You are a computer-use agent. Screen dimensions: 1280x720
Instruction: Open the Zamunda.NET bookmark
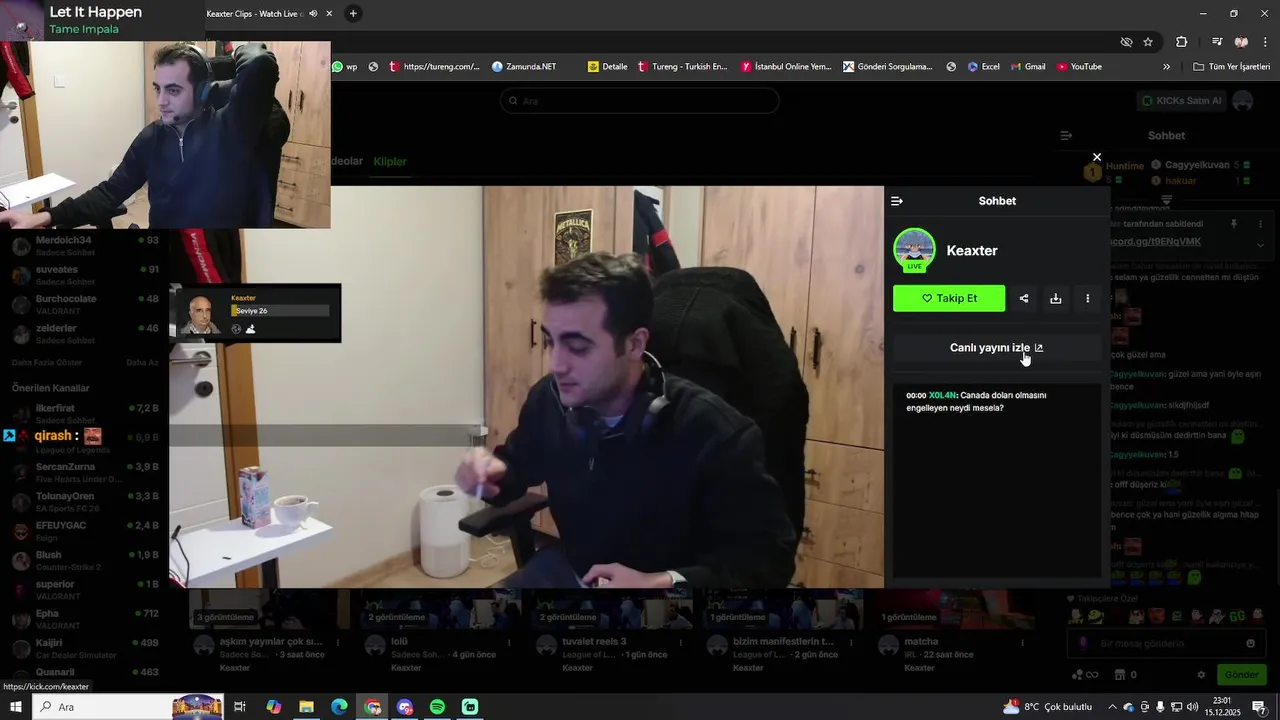click(524, 67)
